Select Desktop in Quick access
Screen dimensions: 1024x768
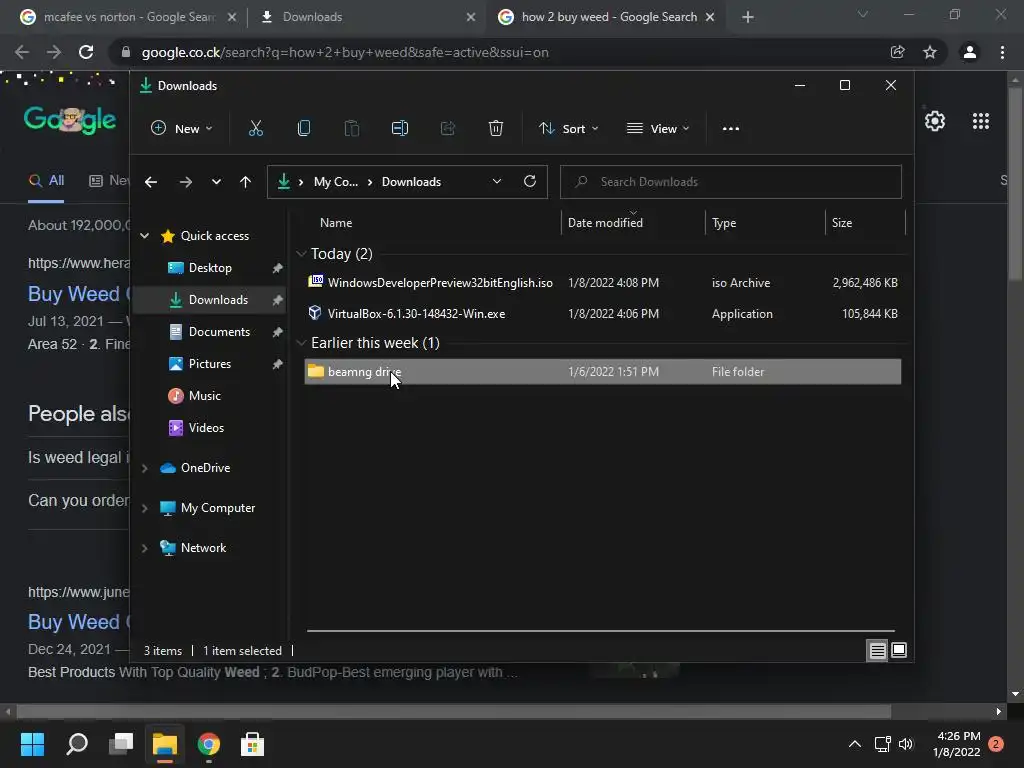pos(210,268)
